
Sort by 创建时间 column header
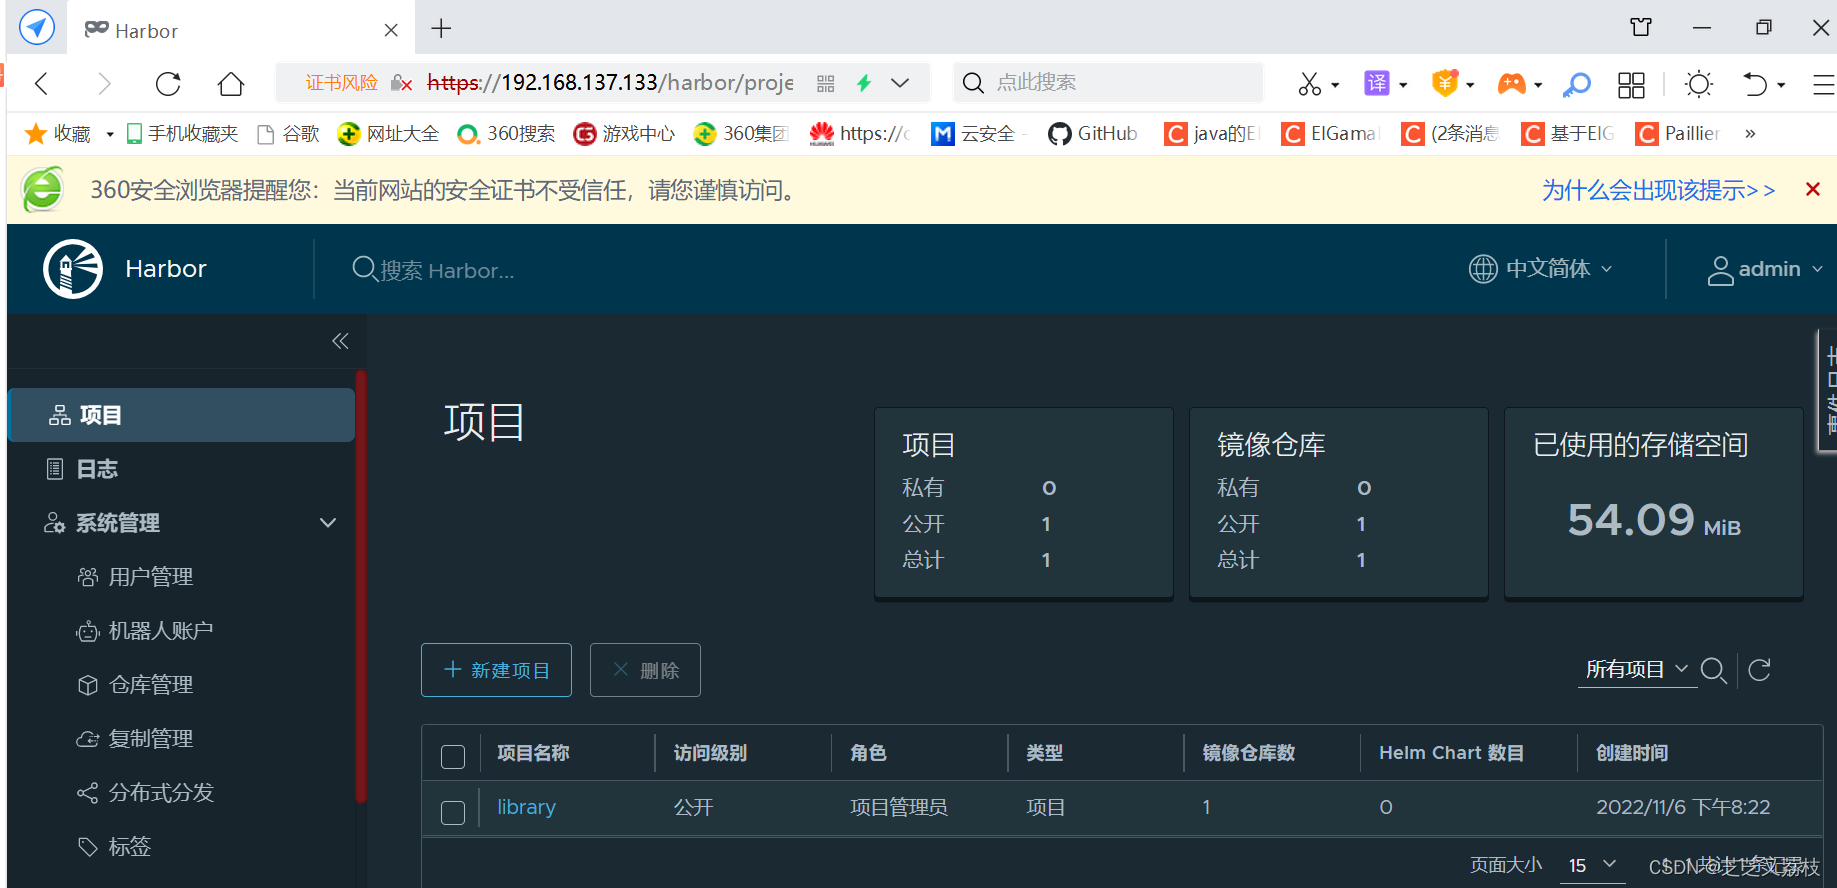coord(1632,753)
